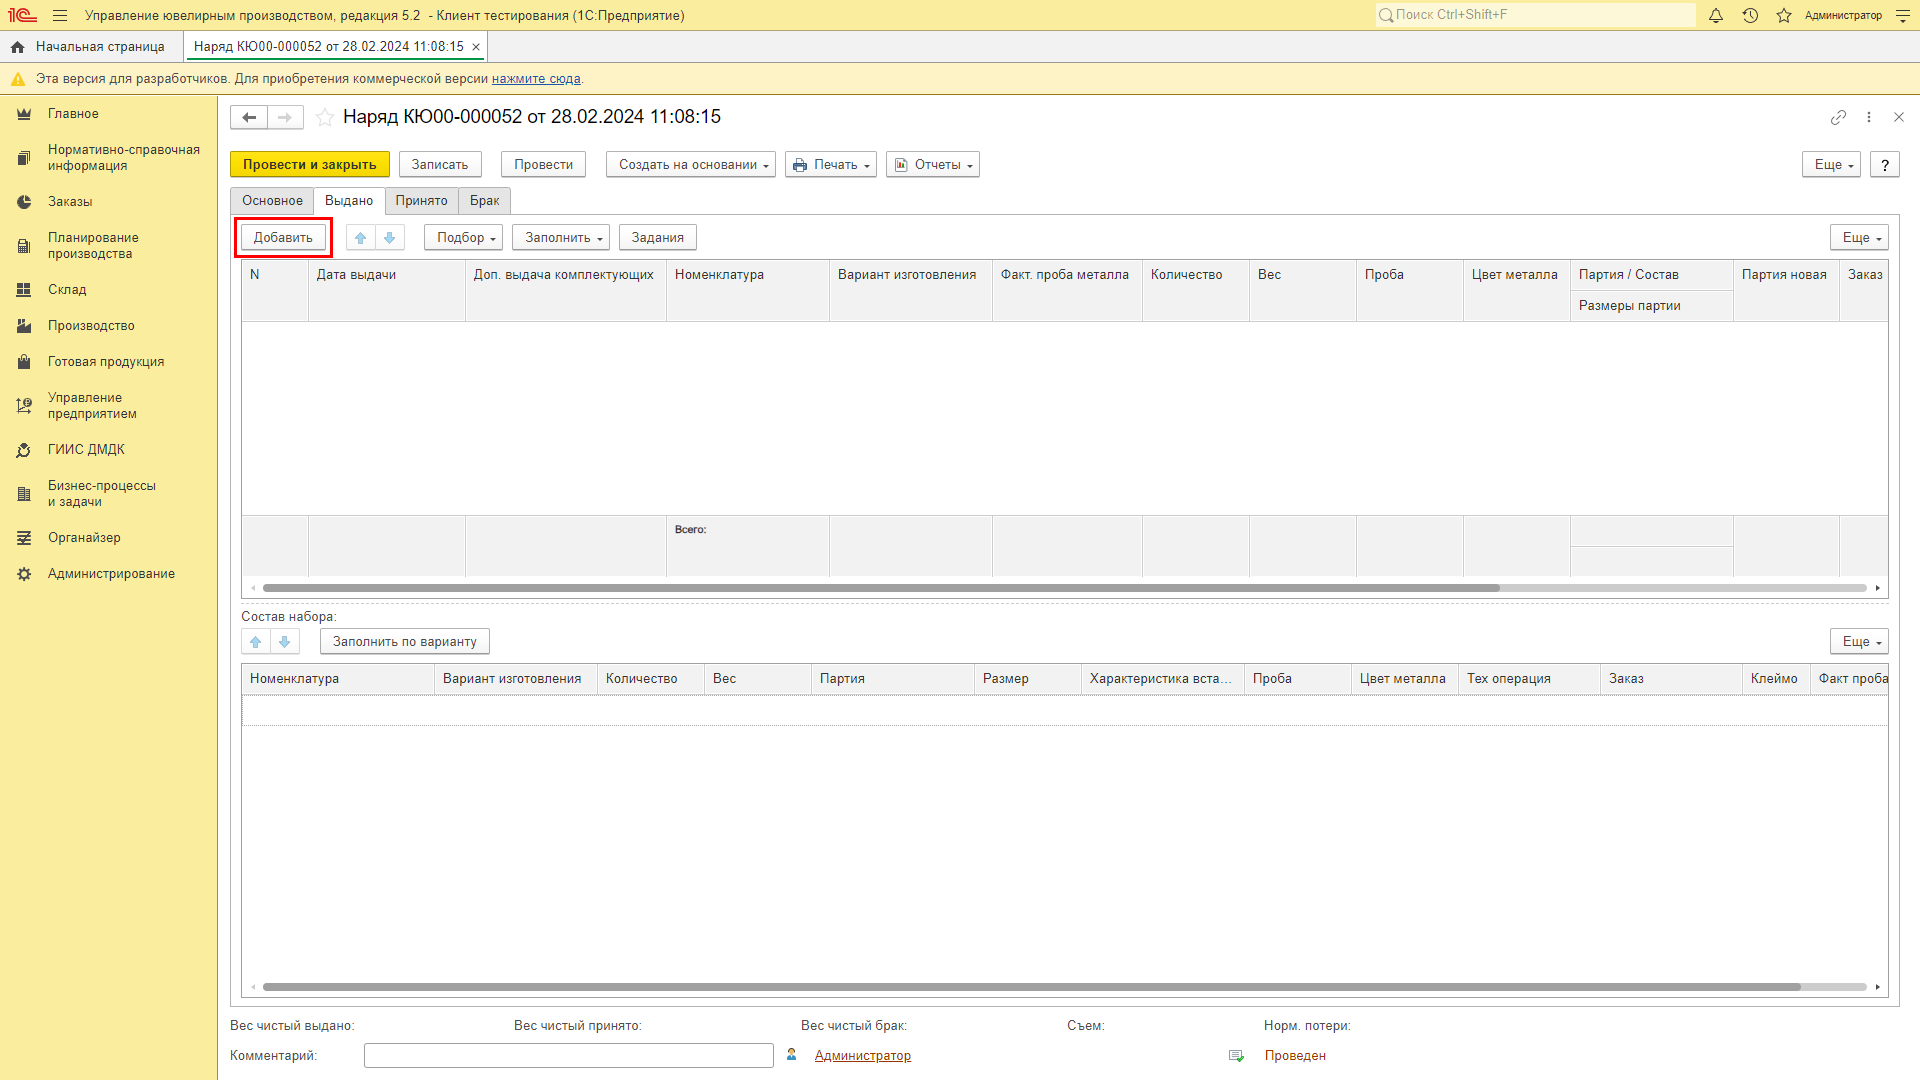Viewport: 1920px width, 1080px height.
Task: Close the Наряд КЮ00-000052 tab
Action: tap(476, 47)
